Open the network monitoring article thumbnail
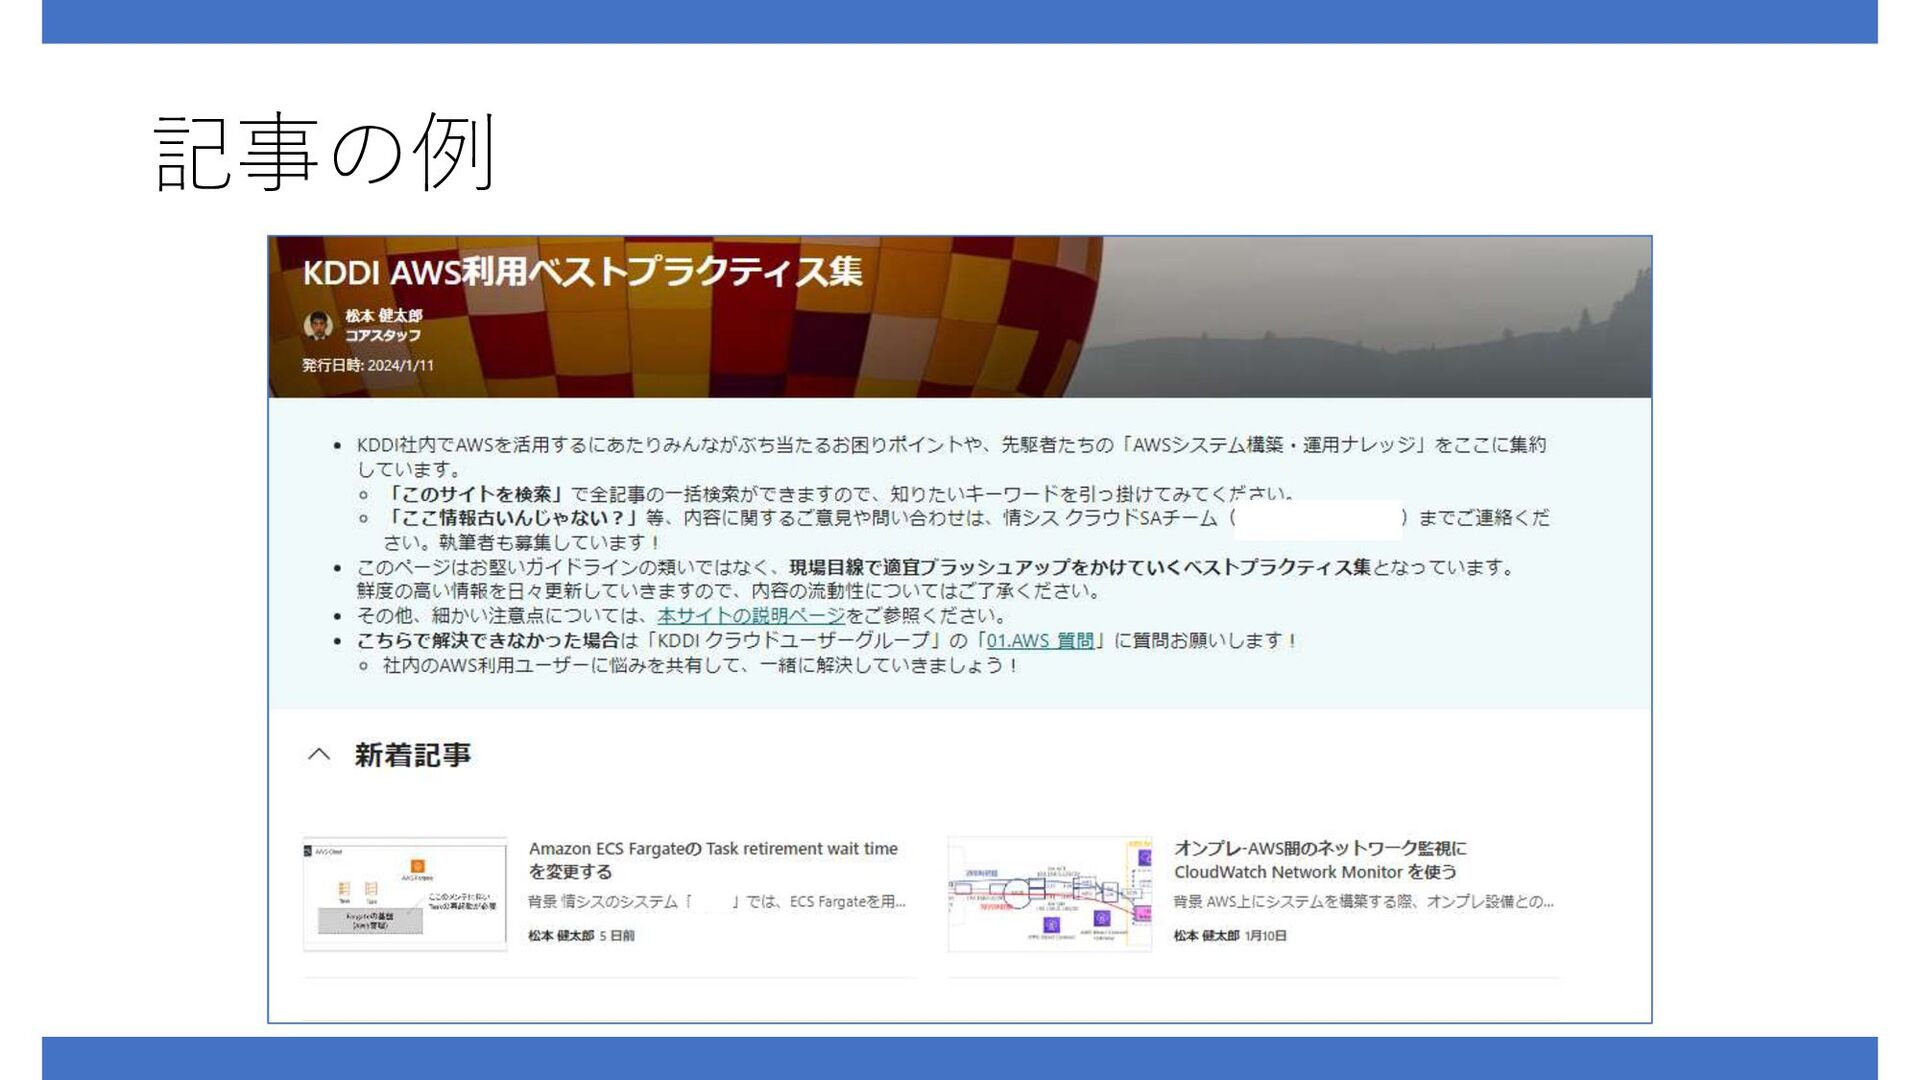 1050,894
